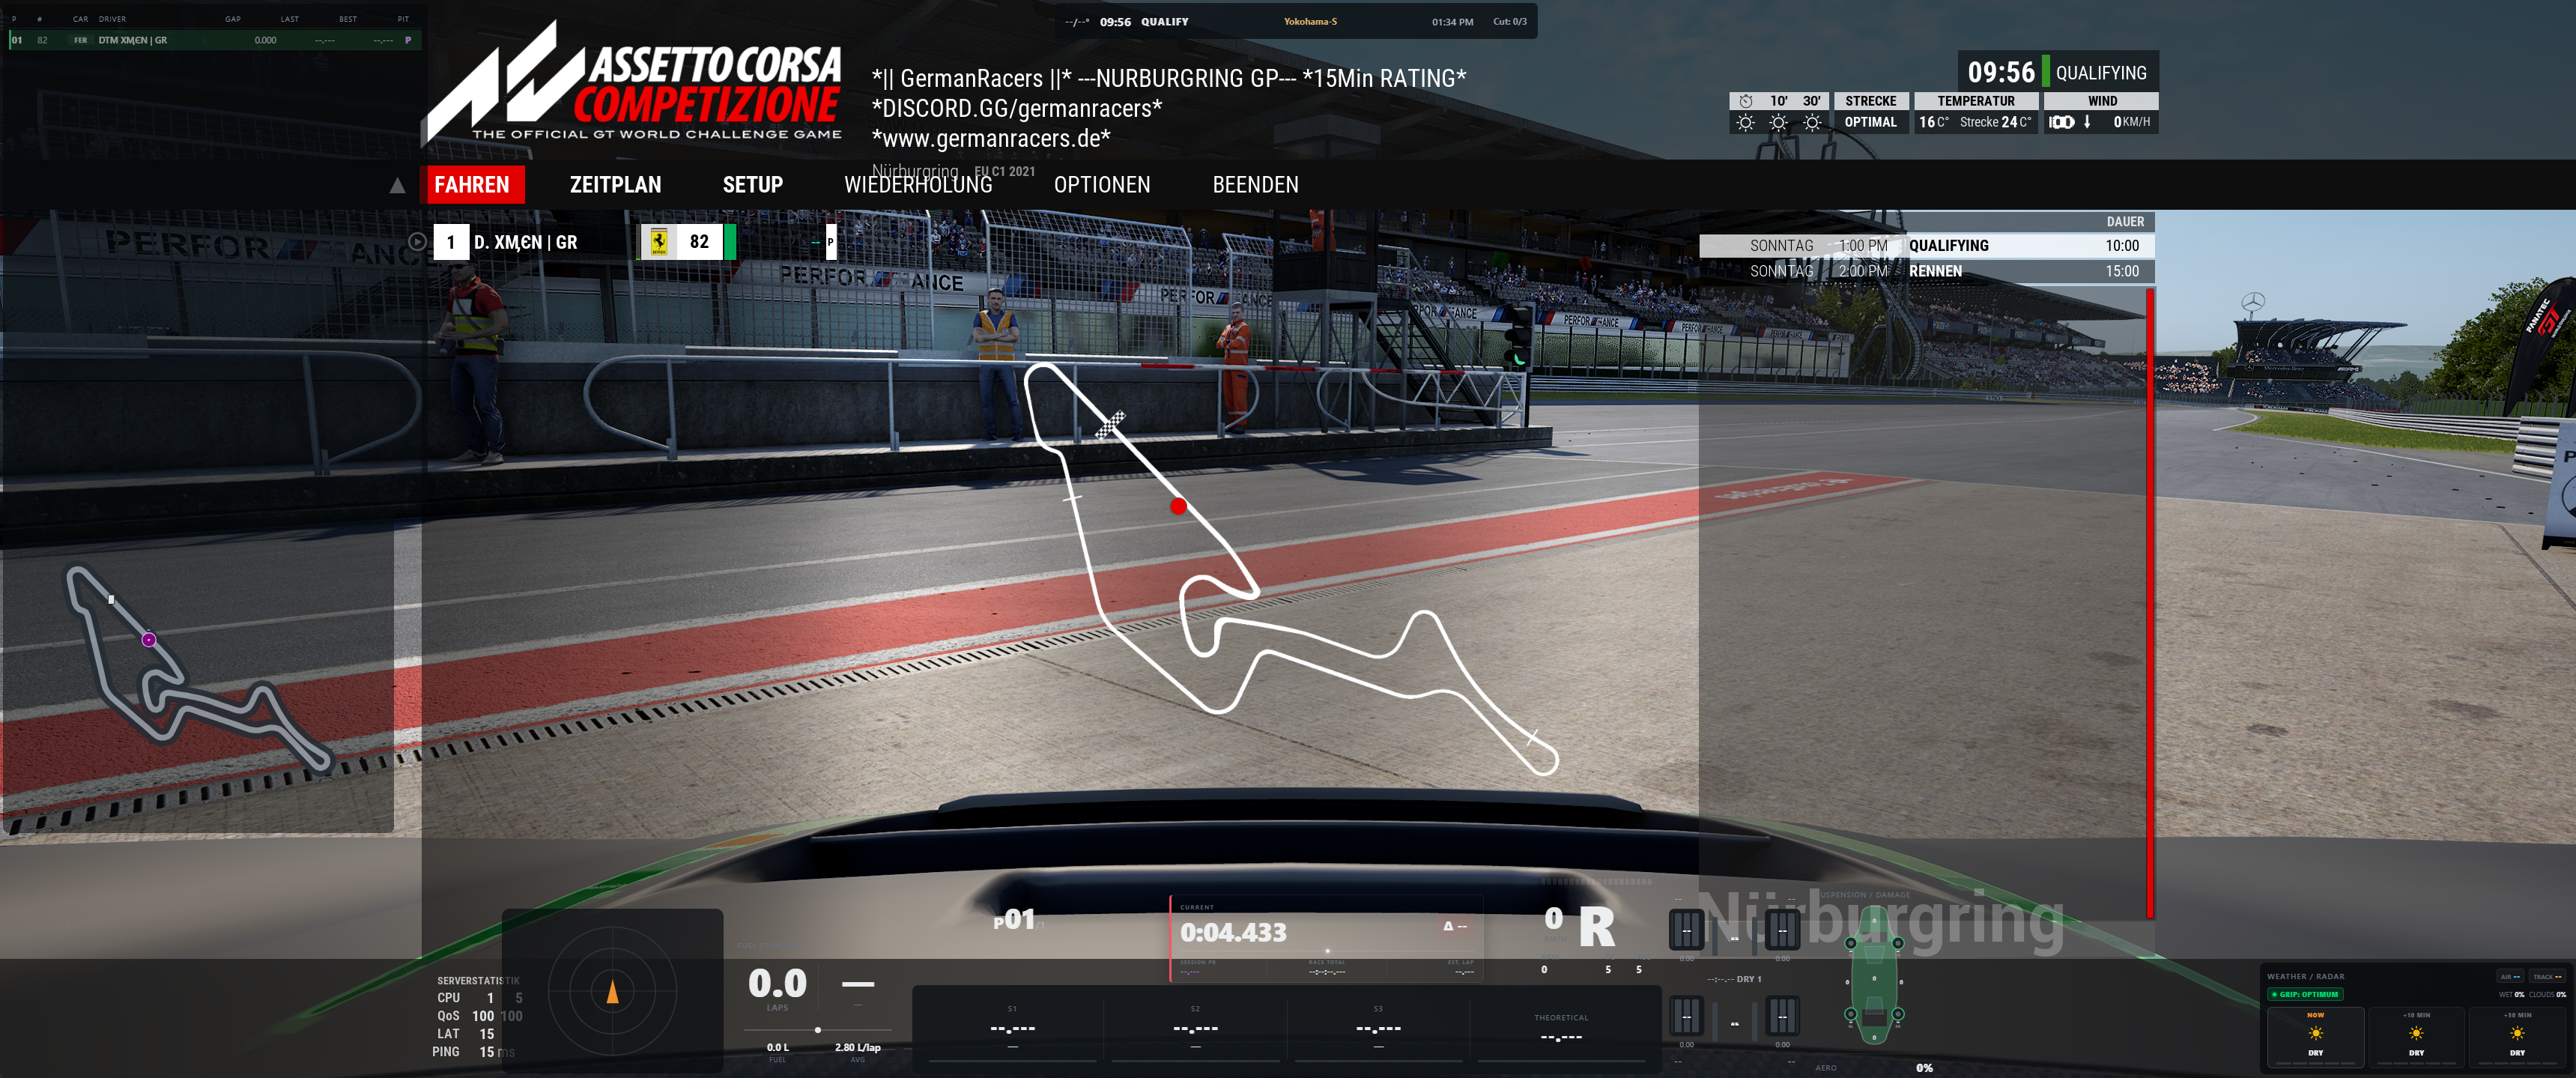Click the 30-minute forecast sun icon
This screenshot has height=1078, width=2576.
1812,123
